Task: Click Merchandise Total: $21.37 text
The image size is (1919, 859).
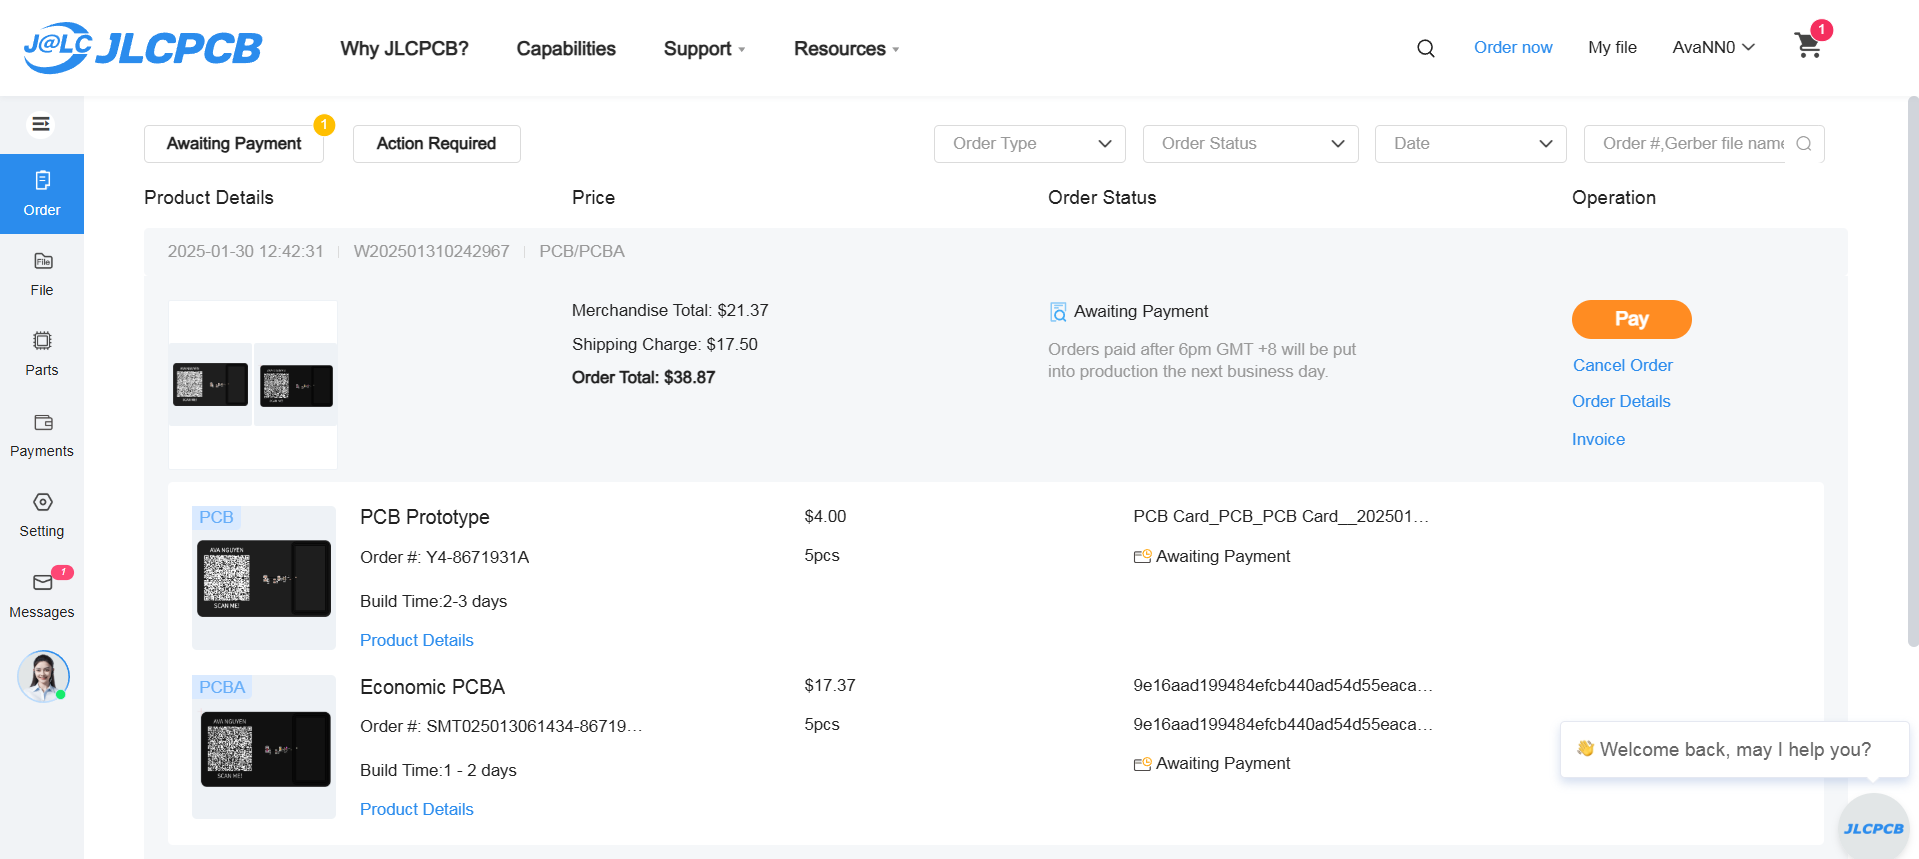Action: pos(670,310)
